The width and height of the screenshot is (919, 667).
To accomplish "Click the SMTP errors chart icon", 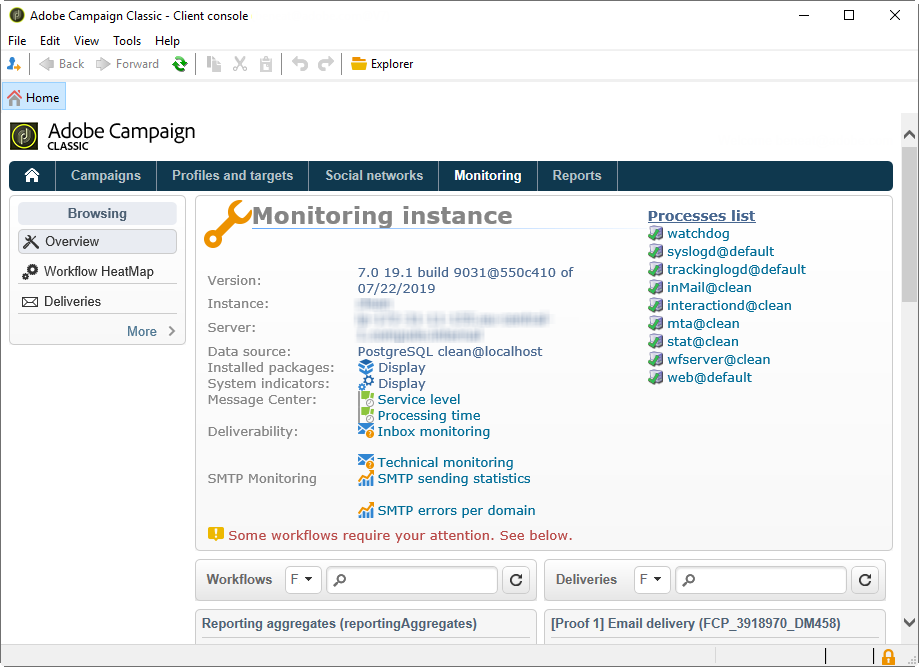I will pyautogui.click(x=366, y=510).
